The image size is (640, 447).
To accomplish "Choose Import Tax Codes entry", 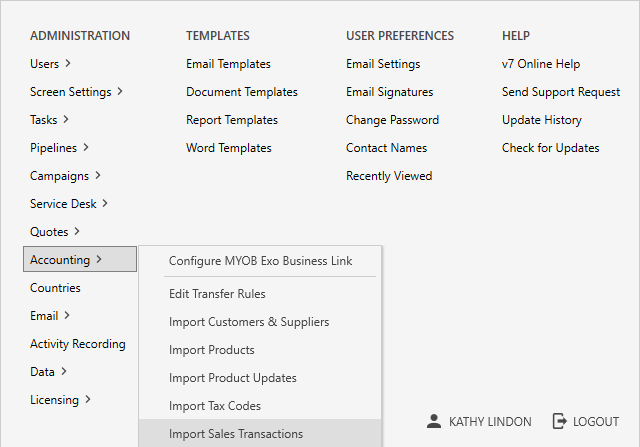I will point(215,406).
